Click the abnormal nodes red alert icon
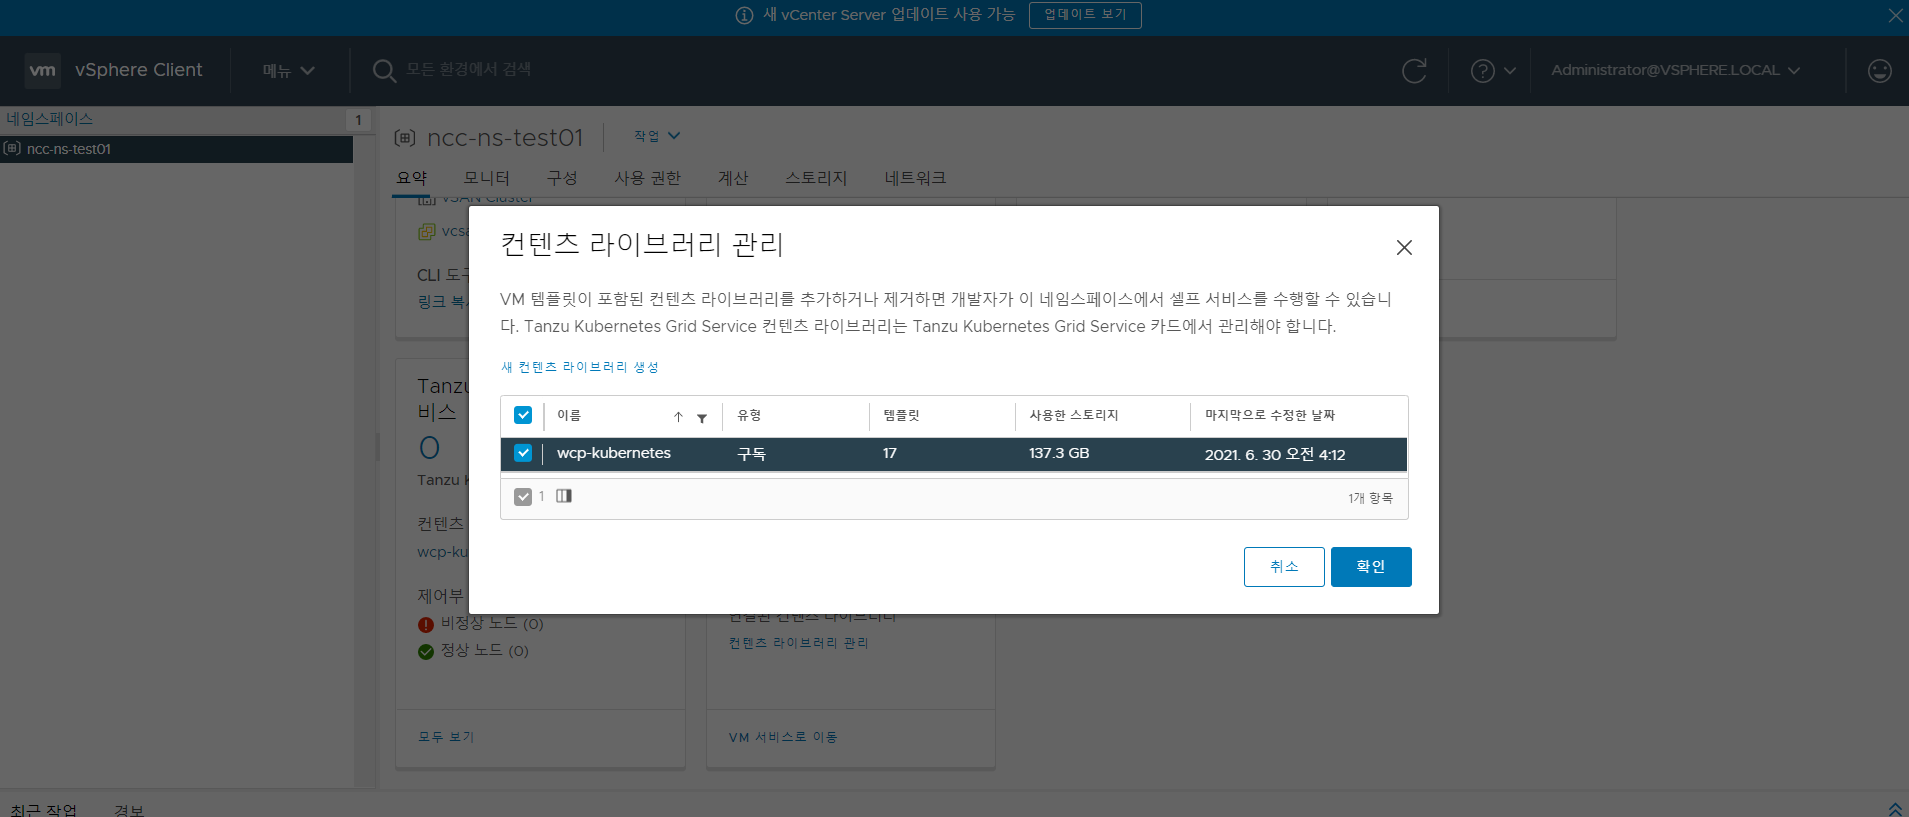The width and height of the screenshot is (1909, 817). point(426,624)
